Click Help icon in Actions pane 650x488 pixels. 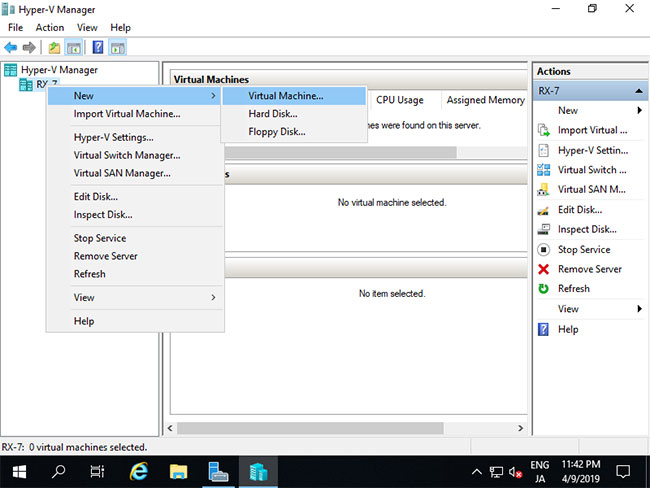543,330
